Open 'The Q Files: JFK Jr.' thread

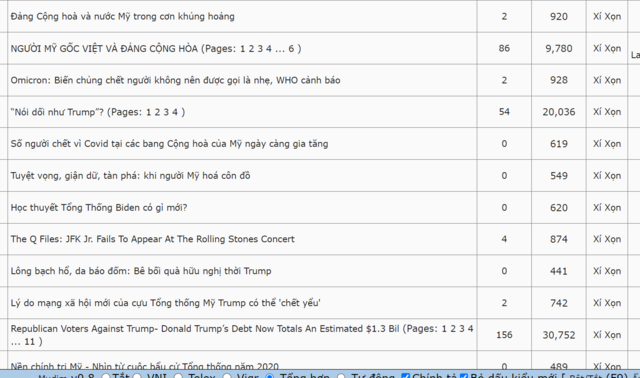pyautogui.click(x=153, y=239)
